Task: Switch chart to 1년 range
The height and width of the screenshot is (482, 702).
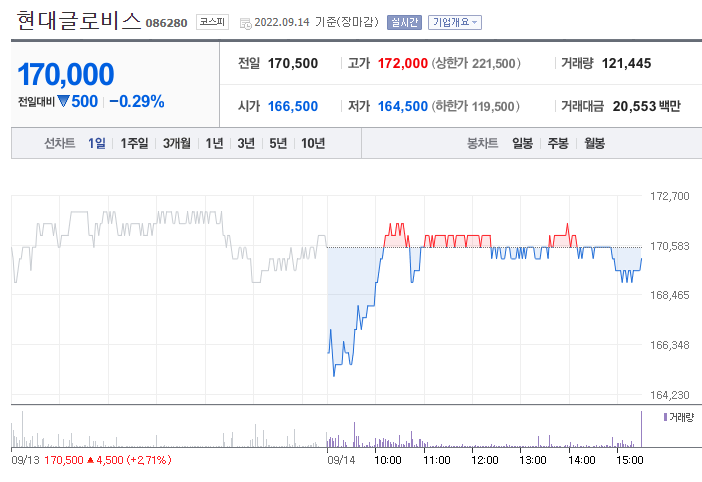Action: [214, 143]
